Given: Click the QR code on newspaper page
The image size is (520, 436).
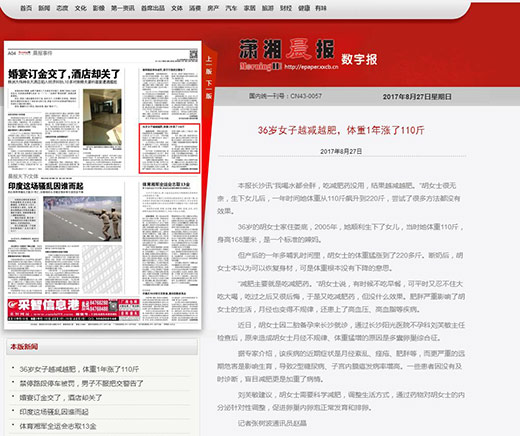Looking at the screenshot, I should [194, 54].
